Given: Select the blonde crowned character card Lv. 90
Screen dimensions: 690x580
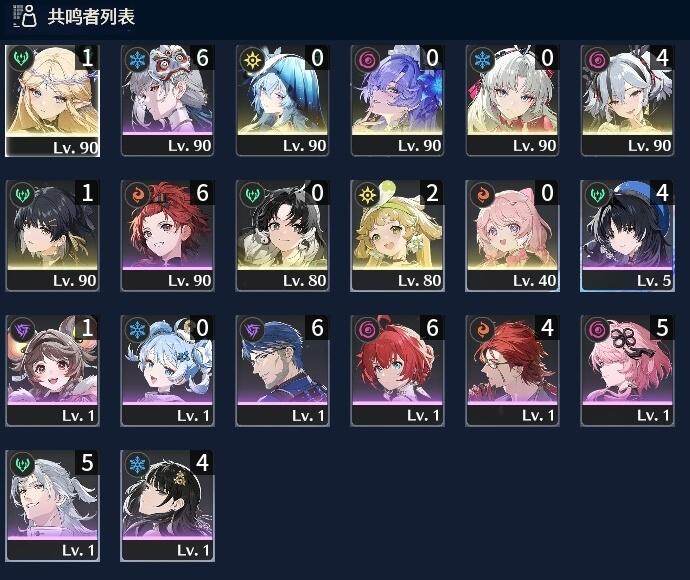Looking at the screenshot, I should pos(52,101).
